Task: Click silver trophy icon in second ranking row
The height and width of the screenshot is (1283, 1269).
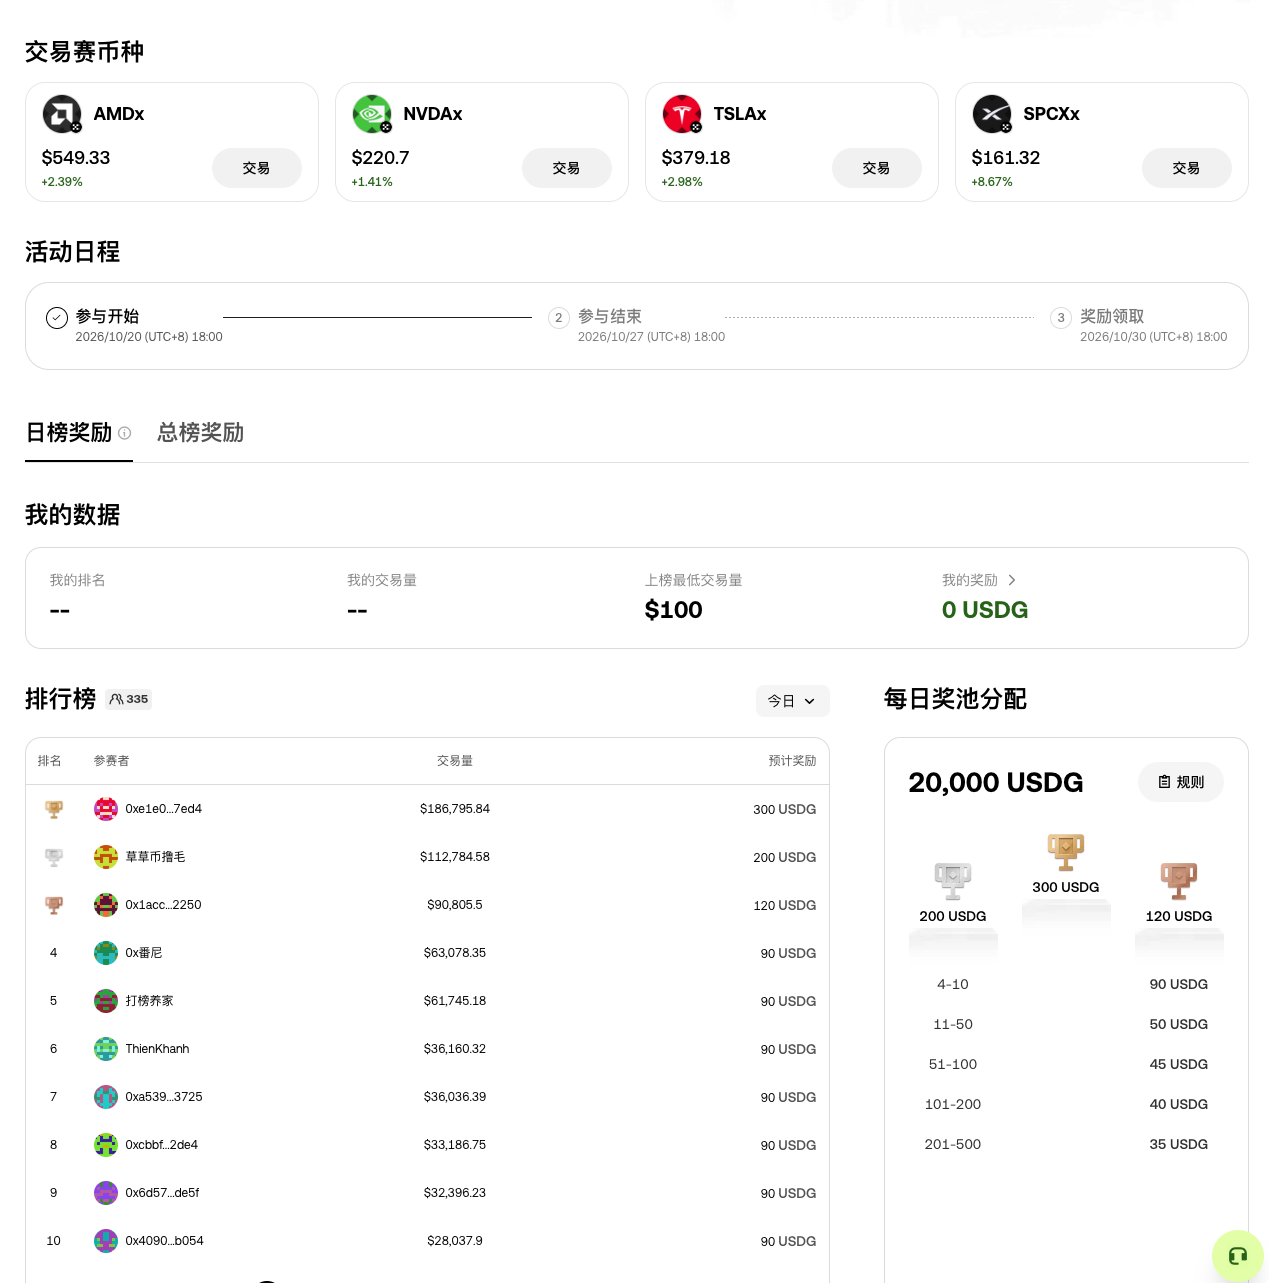Action: pyautogui.click(x=54, y=857)
